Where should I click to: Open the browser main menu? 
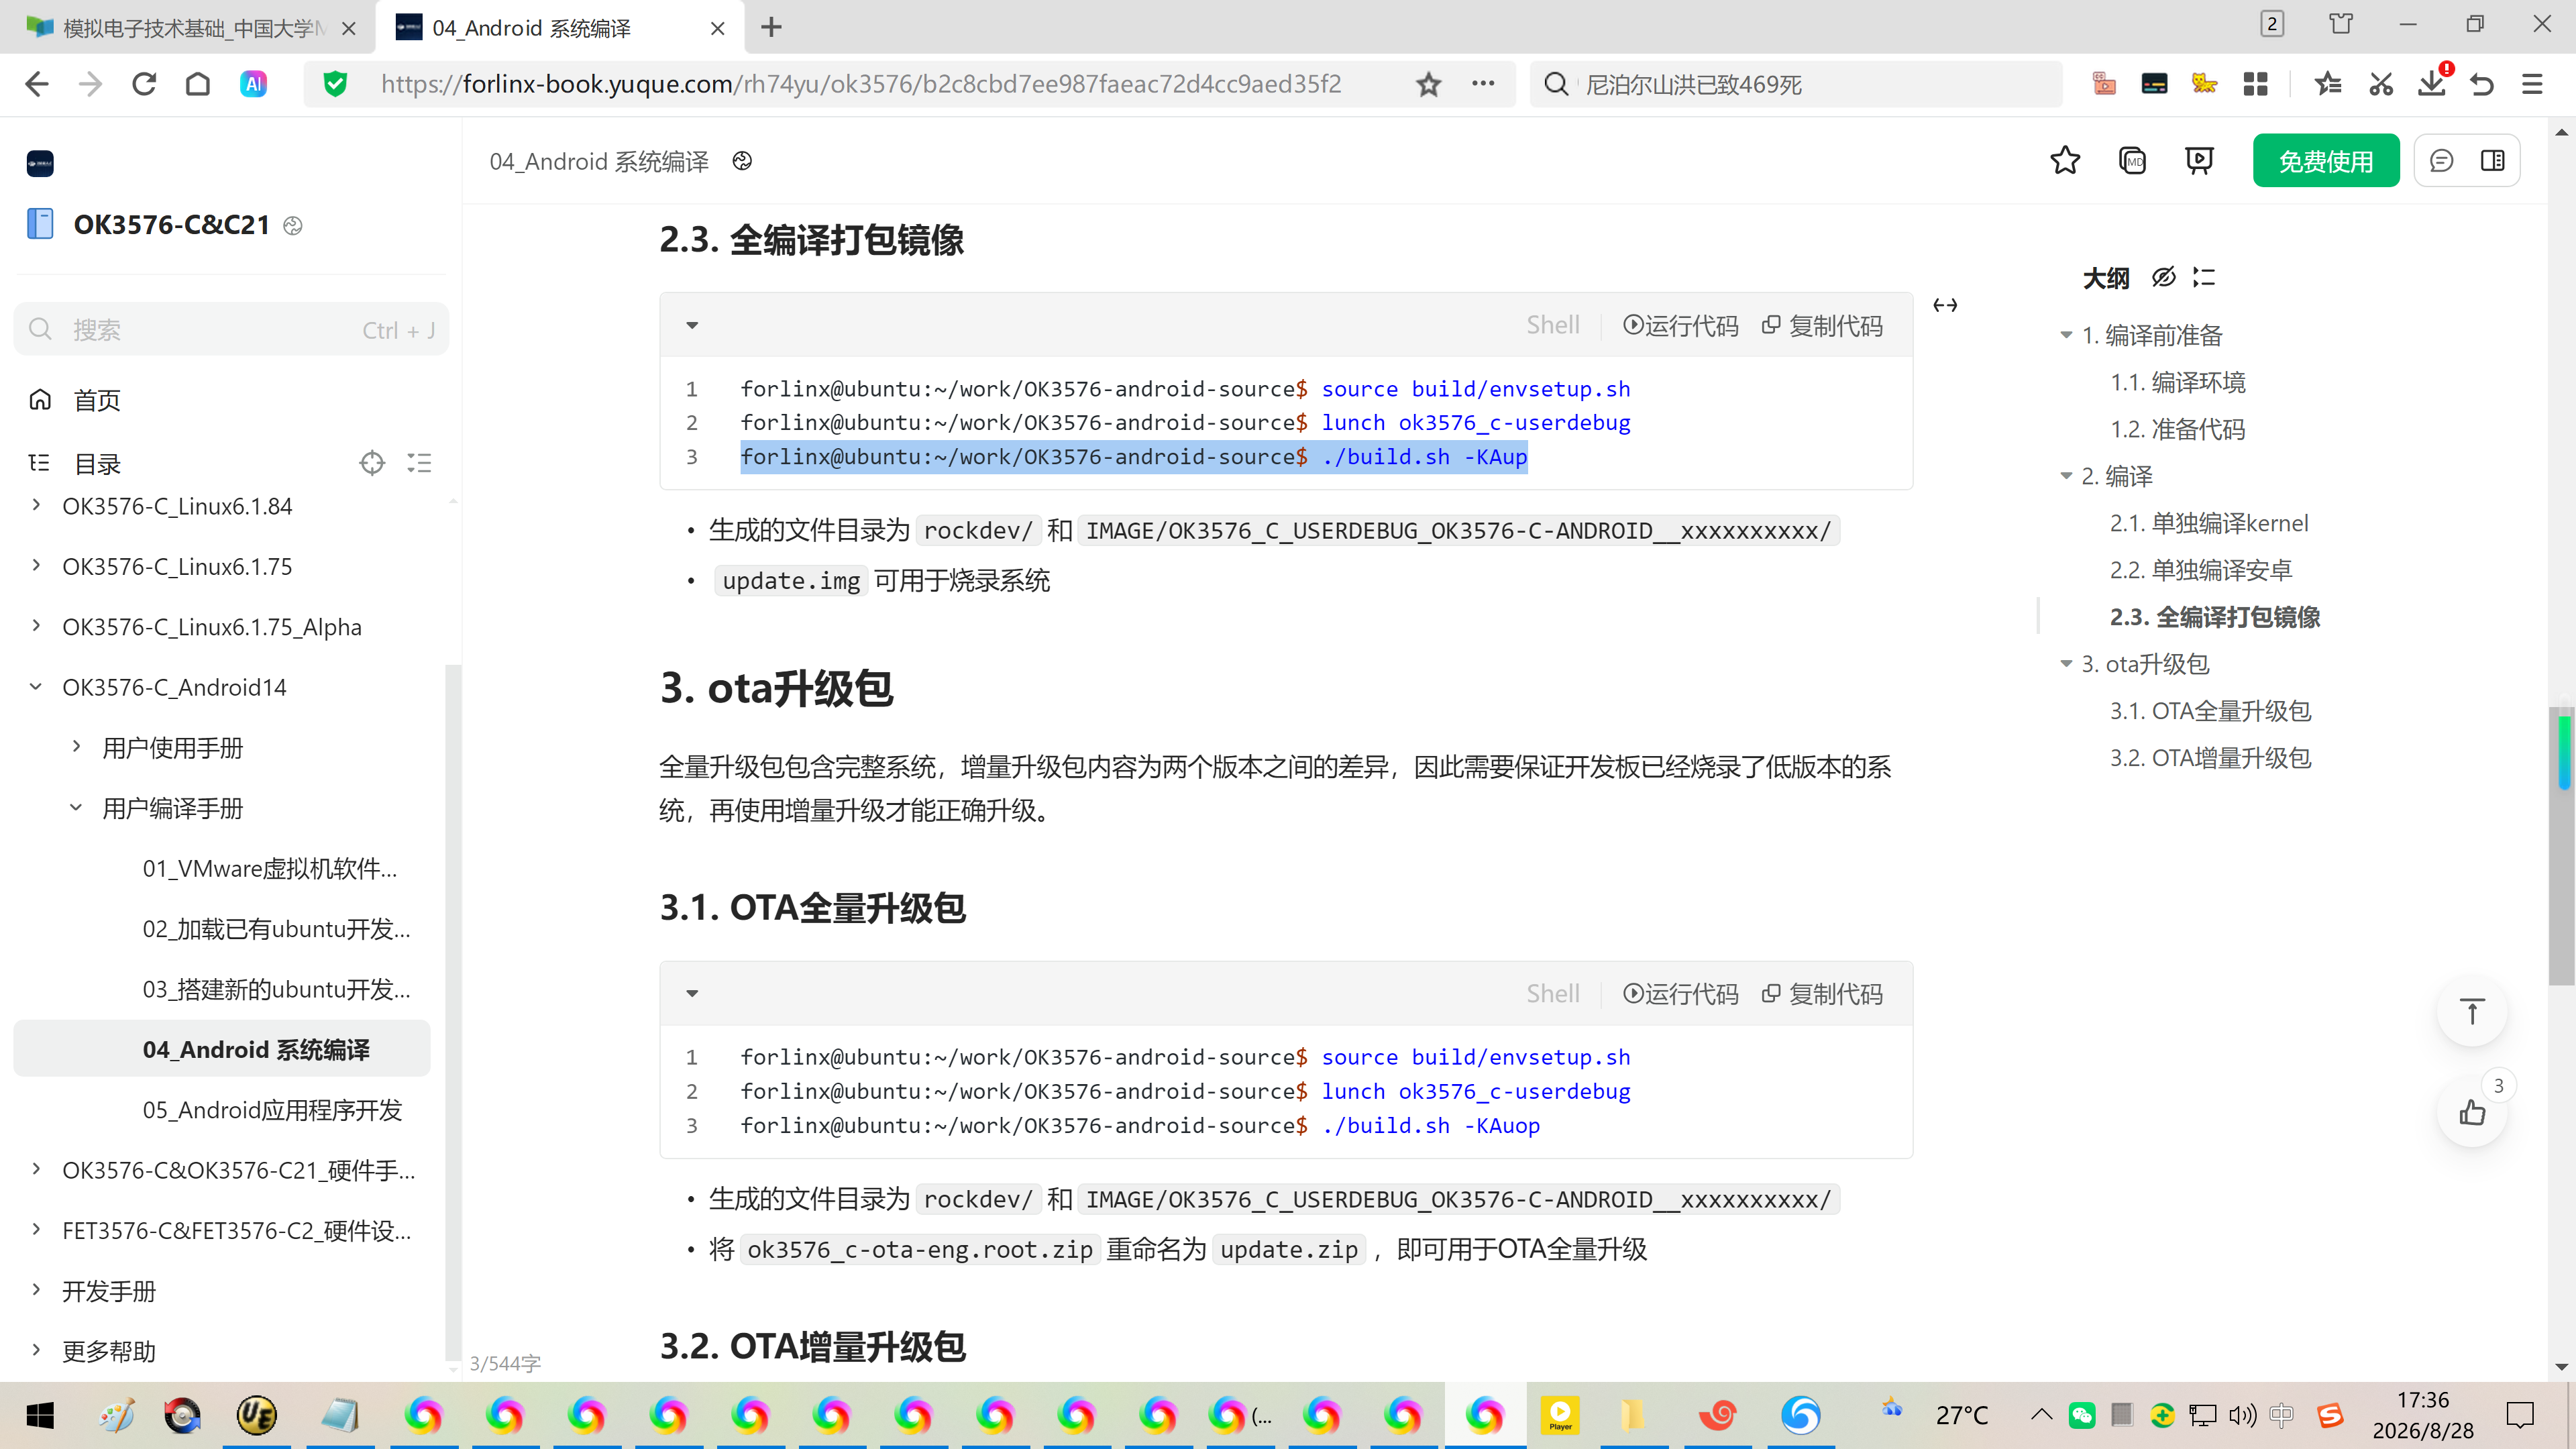pyautogui.click(x=2532, y=84)
